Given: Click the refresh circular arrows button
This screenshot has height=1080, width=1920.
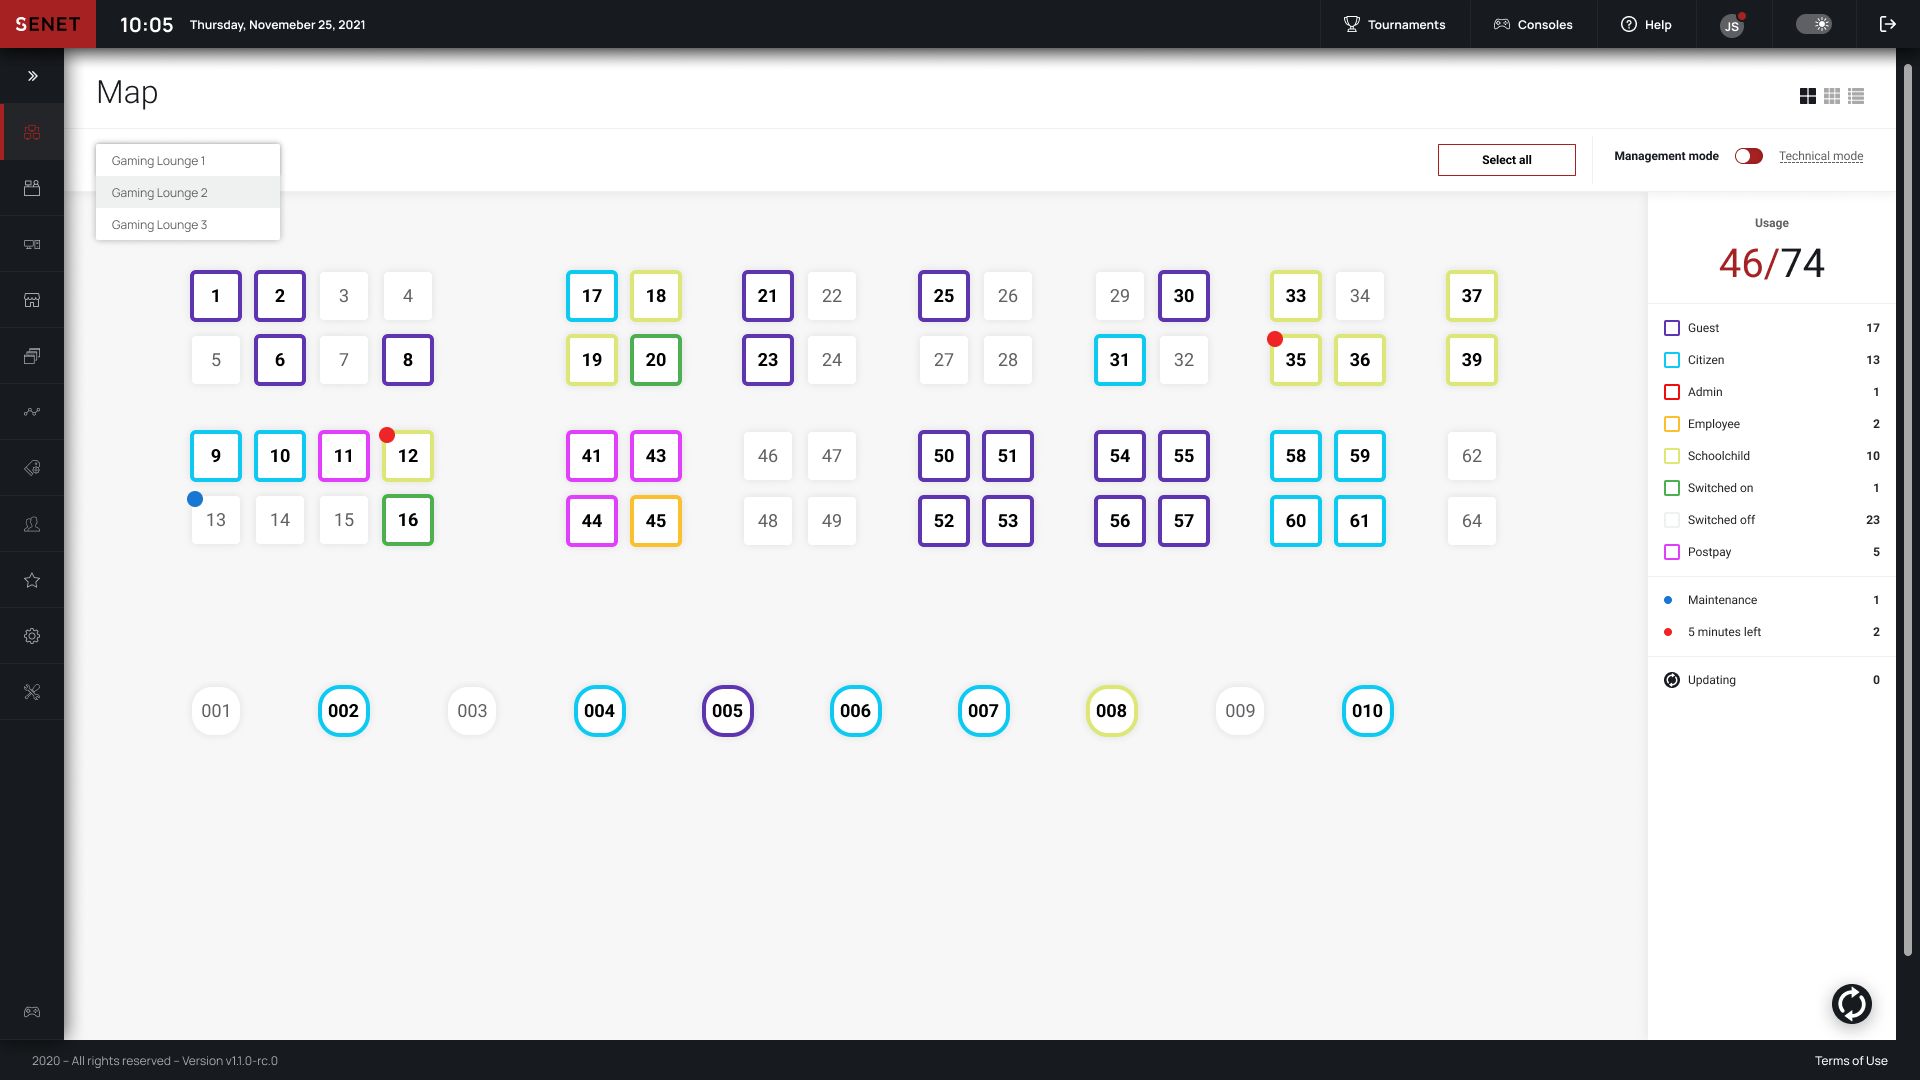Looking at the screenshot, I should [x=1851, y=1004].
